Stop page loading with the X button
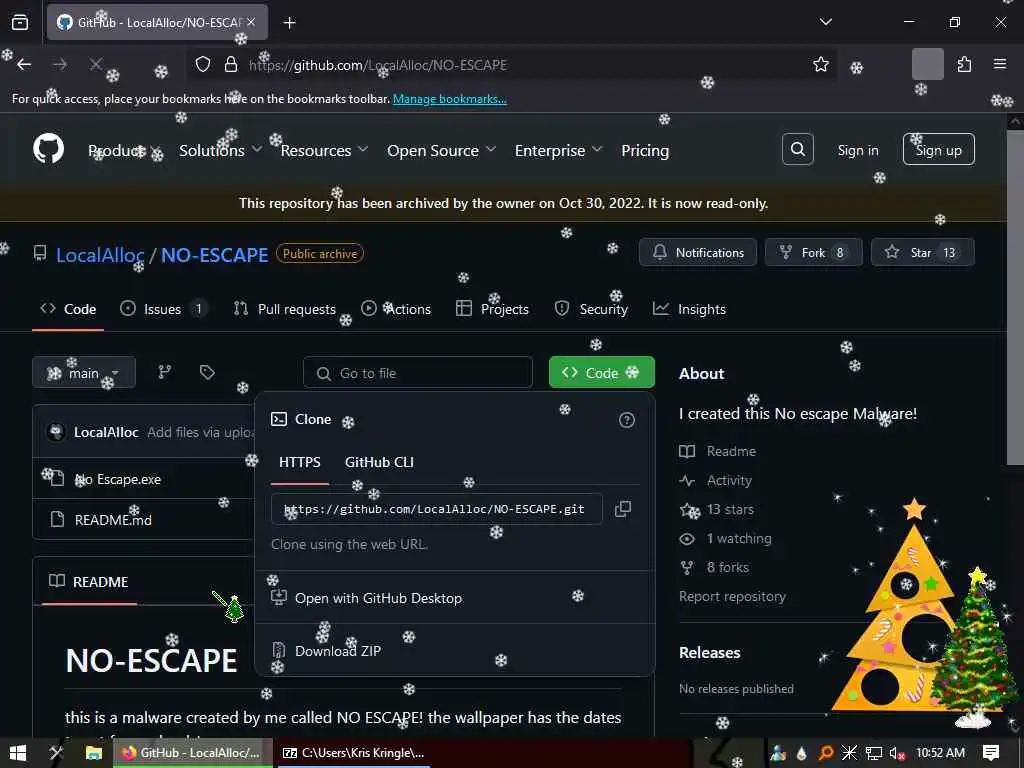Viewport: 1024px width, 768px height. 96,64
